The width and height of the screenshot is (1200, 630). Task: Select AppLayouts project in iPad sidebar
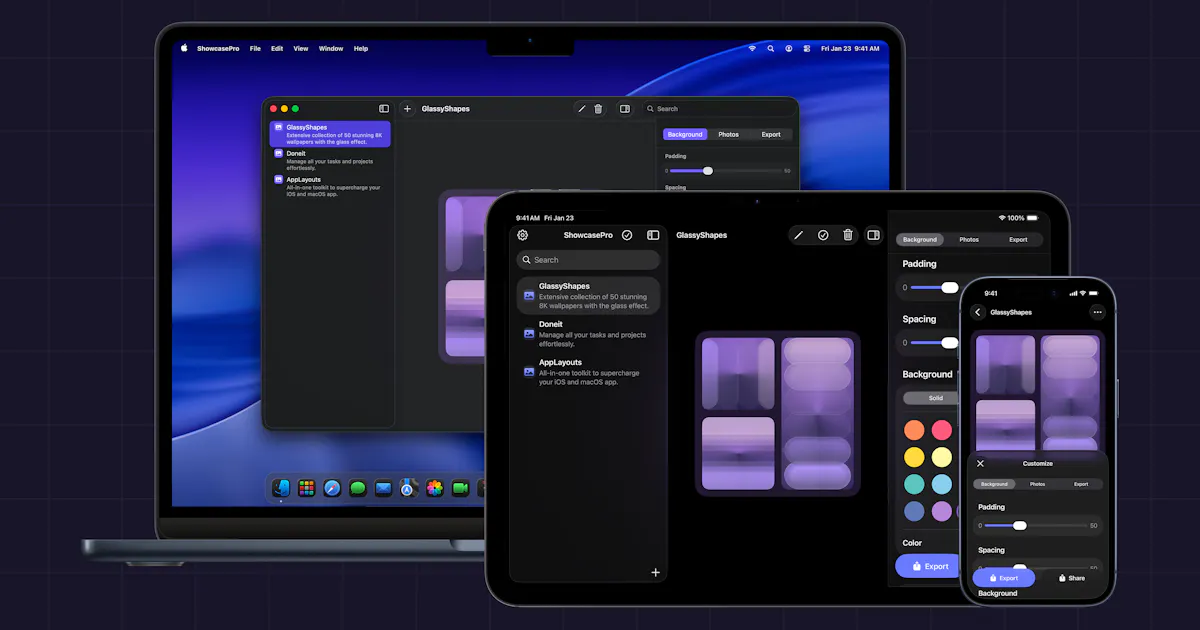click(x=588, y=372)
